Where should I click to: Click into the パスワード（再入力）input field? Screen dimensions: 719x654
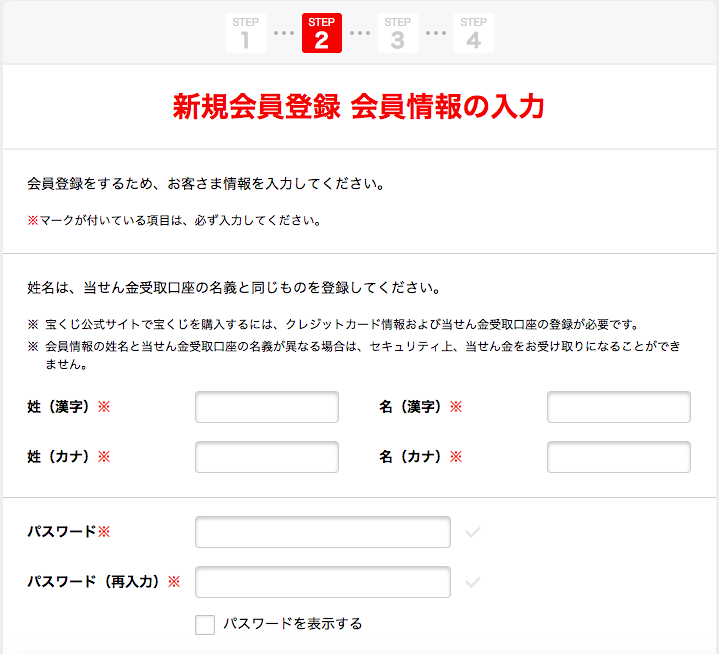coord(323,582)
